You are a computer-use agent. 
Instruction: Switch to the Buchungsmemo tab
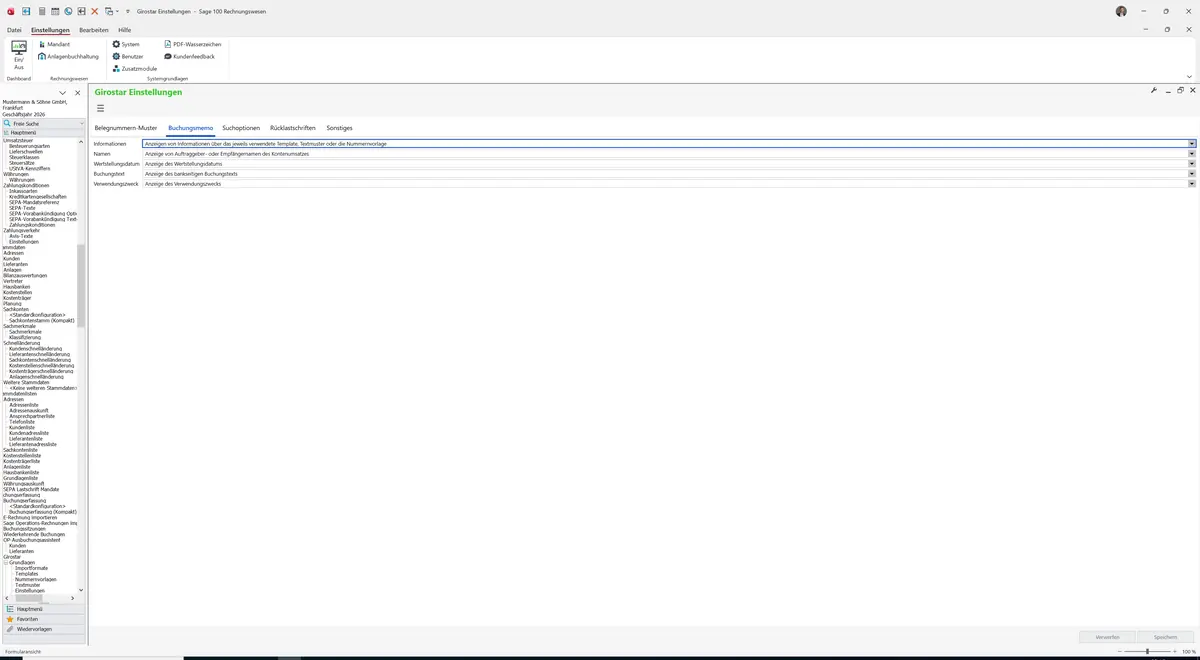coord(190,128)
